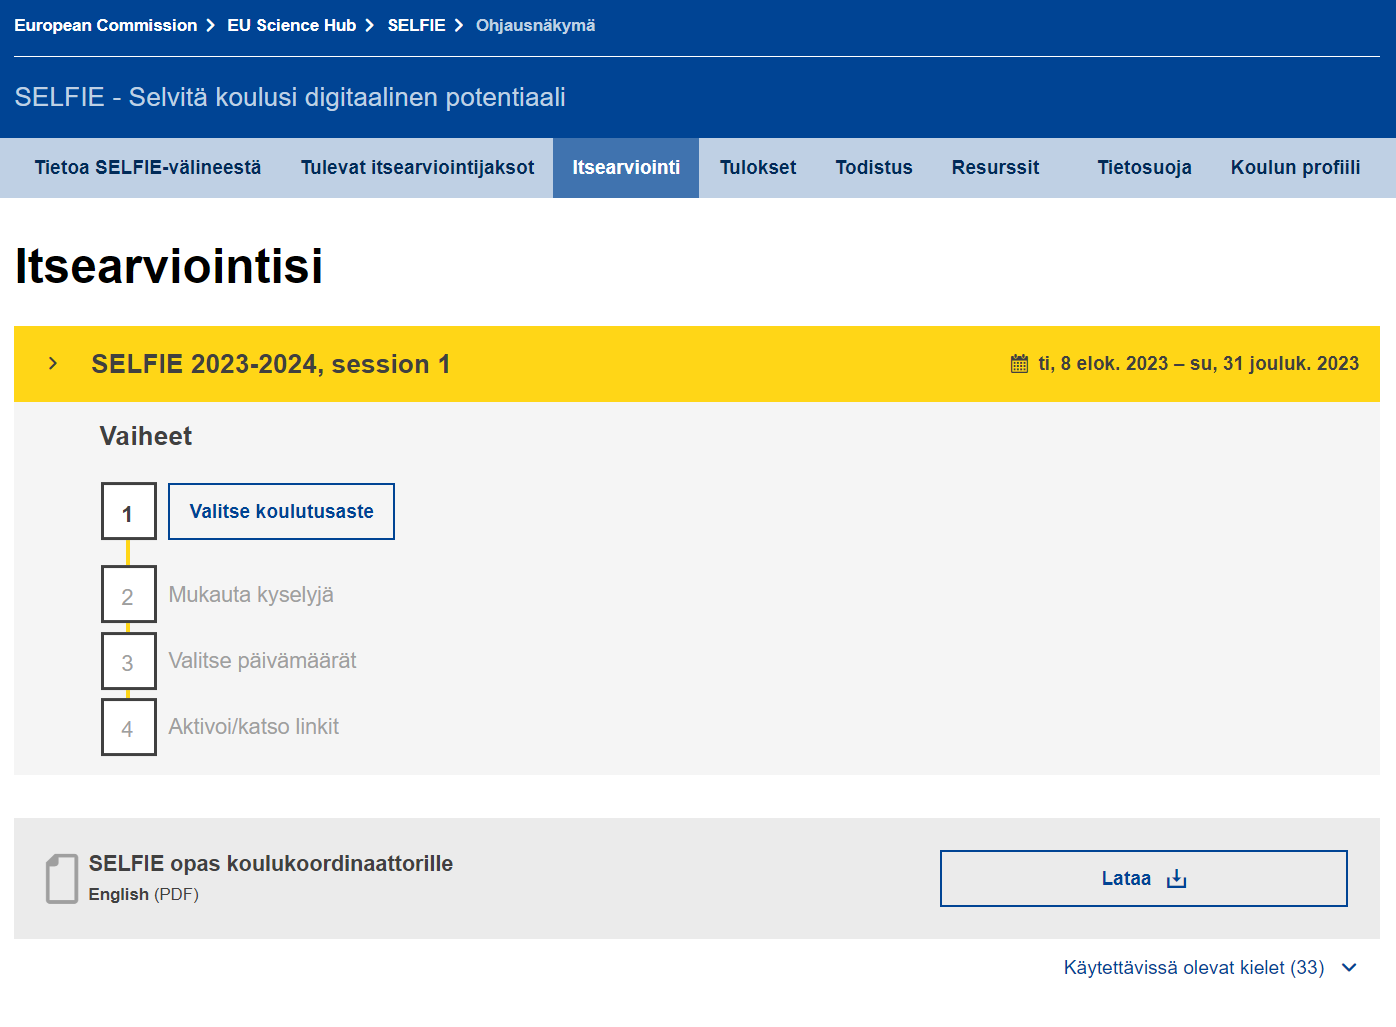Click the Aktivoi/katso linkit step label
1396x1027 pixels.
(254, 727)
